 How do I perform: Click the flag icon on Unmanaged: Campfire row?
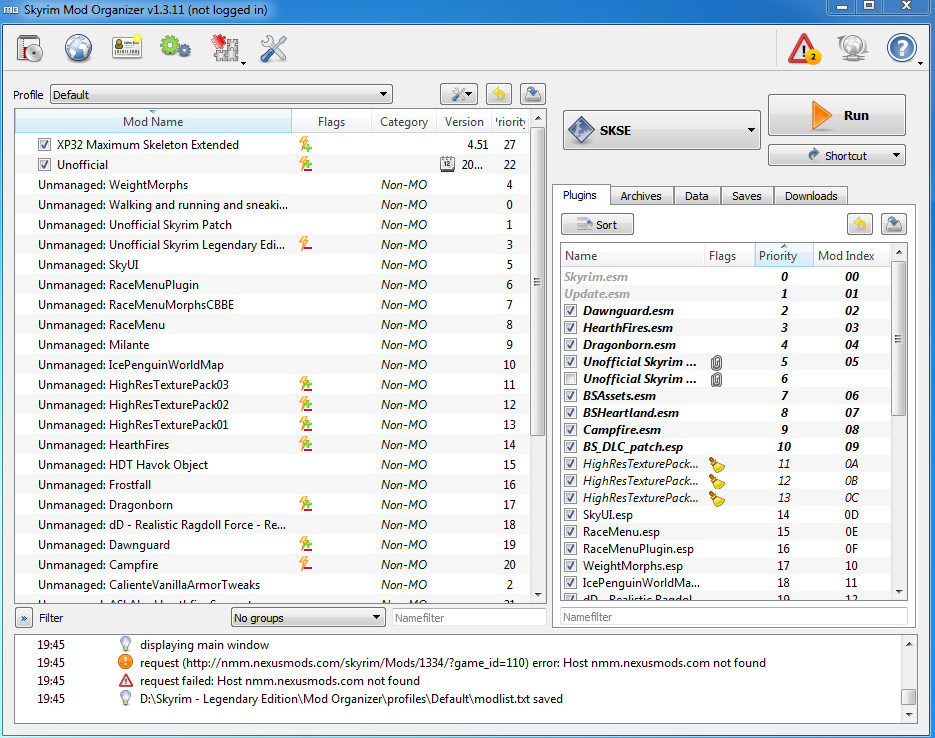pyautogui.click(x=305, y=564)
